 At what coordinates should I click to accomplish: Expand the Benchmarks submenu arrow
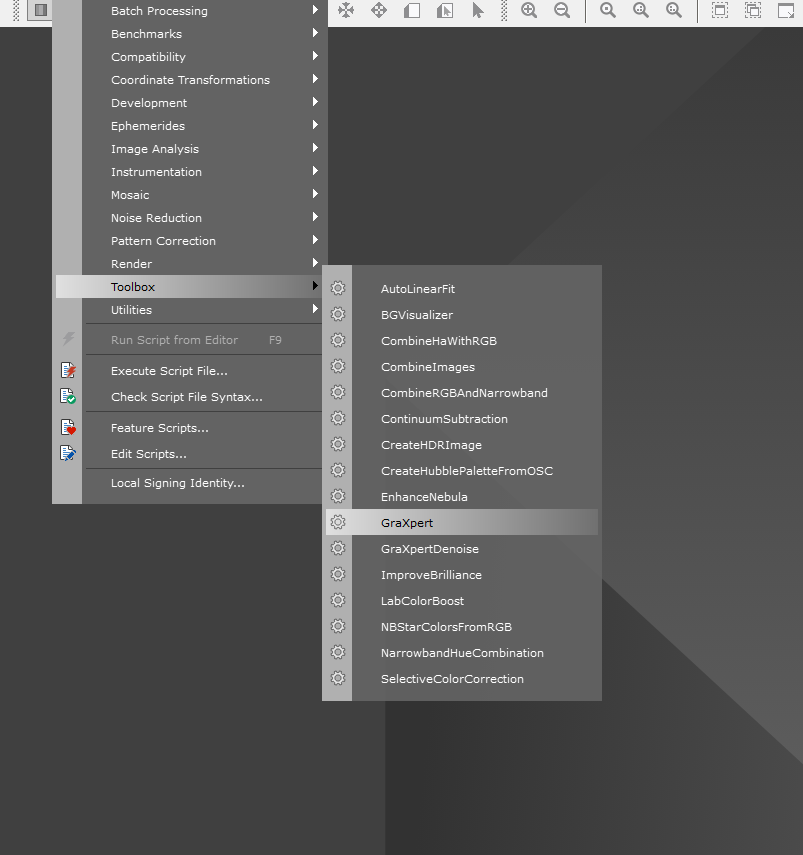pyautogui.click(x=315, y=33)
